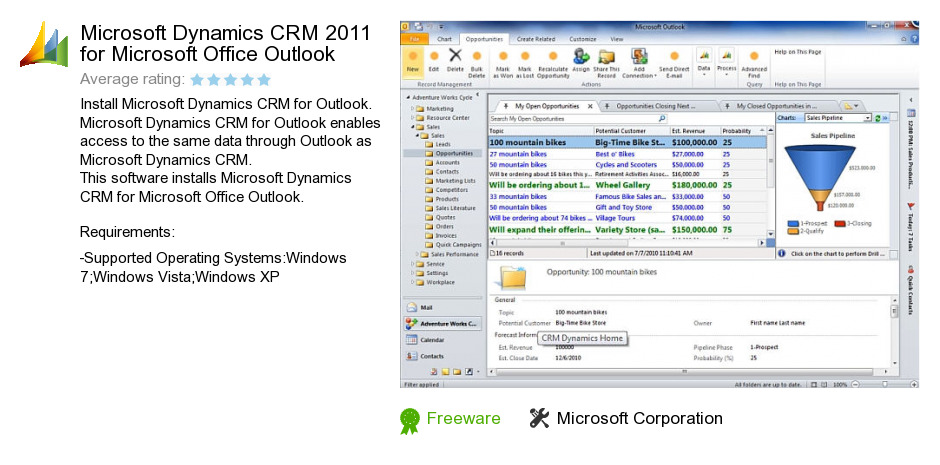
Task: Expand the Resource Center folder
Action: point(412,118)
